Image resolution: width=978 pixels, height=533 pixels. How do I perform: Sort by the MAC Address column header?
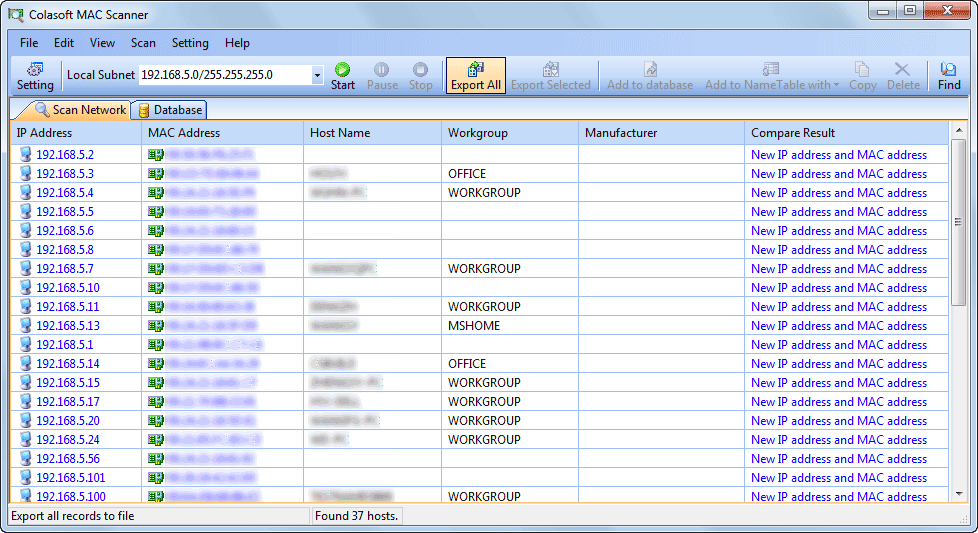[x=223, y=133]
